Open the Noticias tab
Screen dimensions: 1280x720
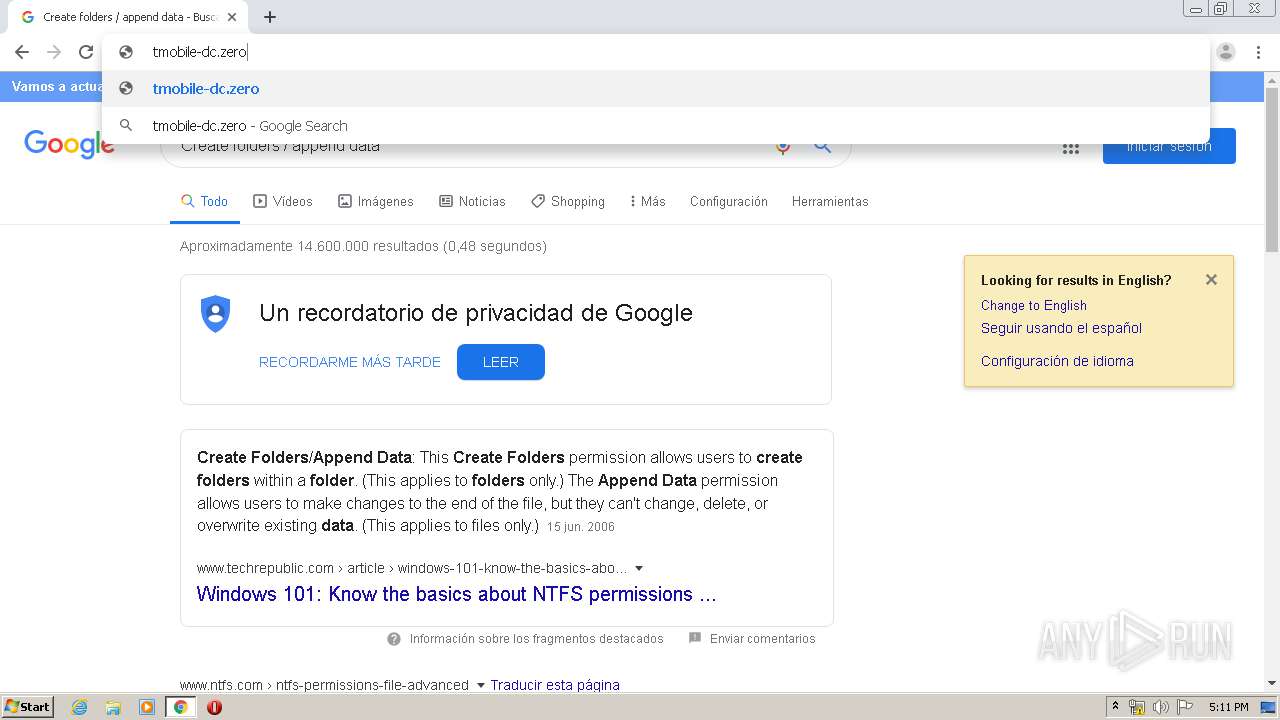(x=473, y=201)
